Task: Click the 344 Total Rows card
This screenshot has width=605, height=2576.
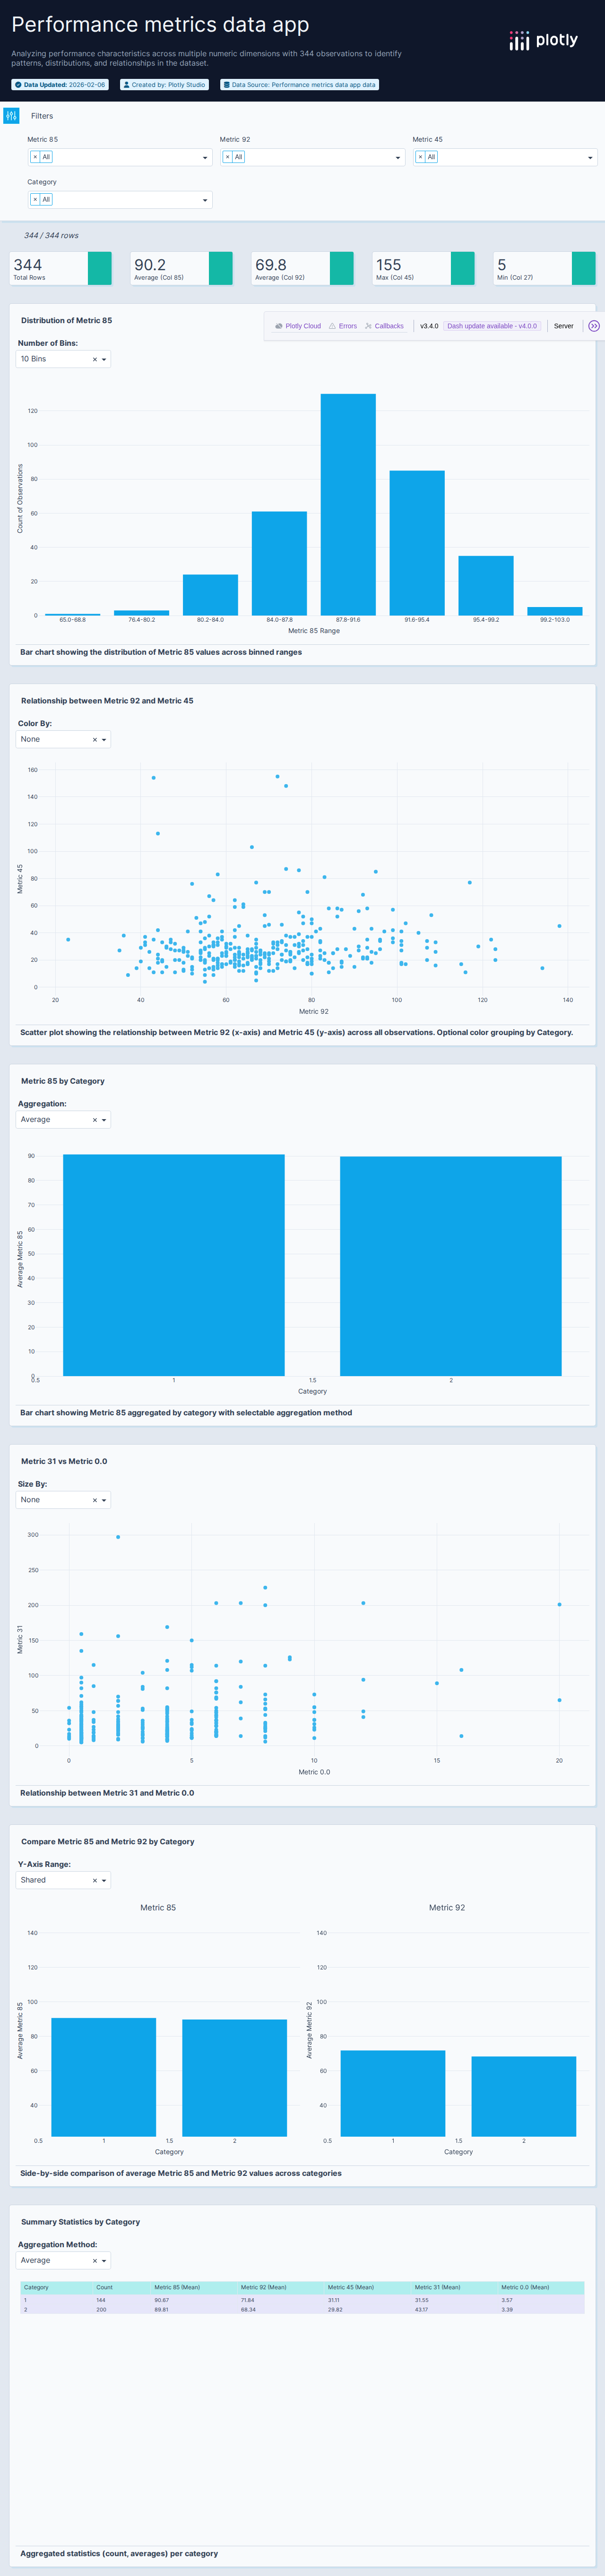Action: click(x=61, y=268)
